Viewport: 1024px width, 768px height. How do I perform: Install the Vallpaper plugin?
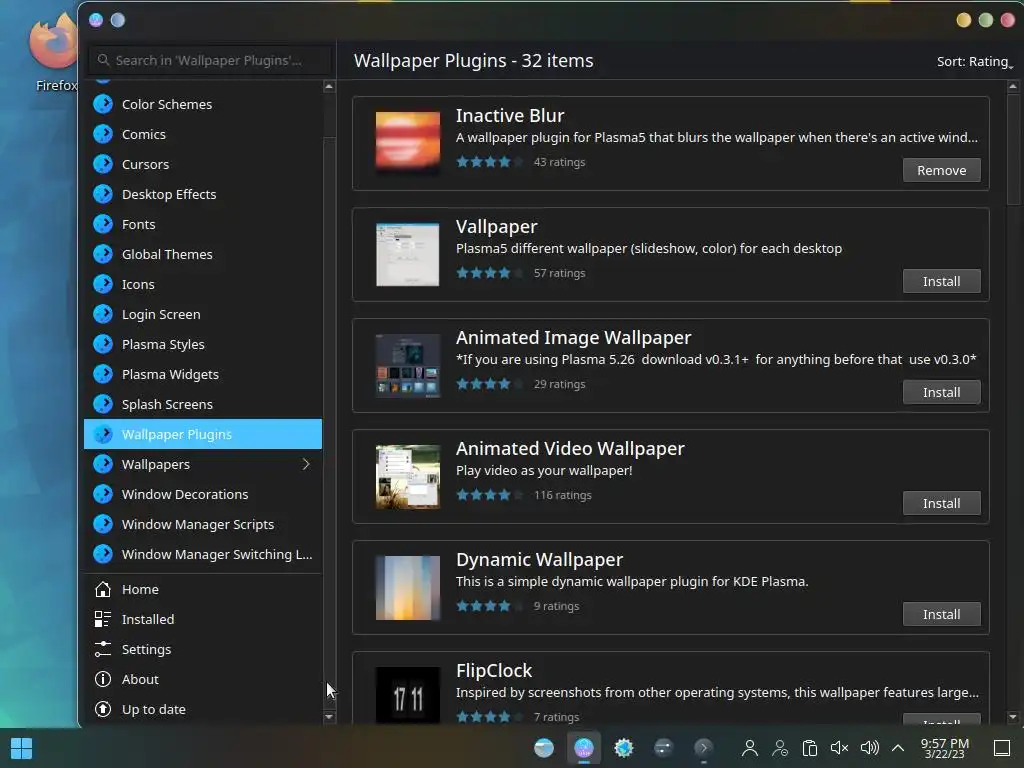coord(941,281)
